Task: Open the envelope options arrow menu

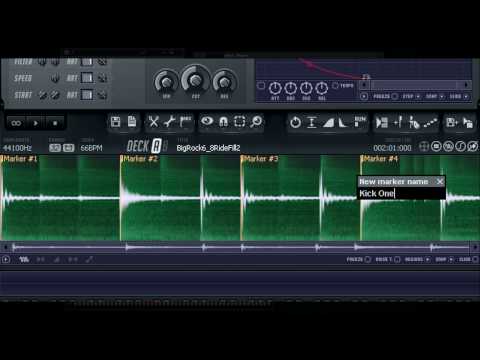Action: click(364, 97)
